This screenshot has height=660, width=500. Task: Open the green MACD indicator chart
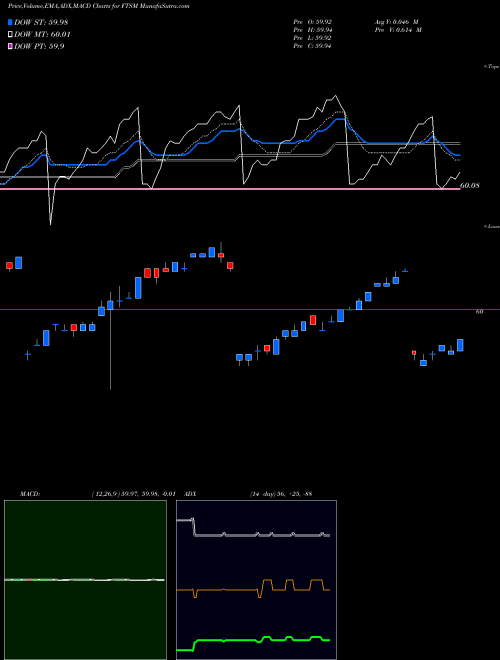point(85,580)
